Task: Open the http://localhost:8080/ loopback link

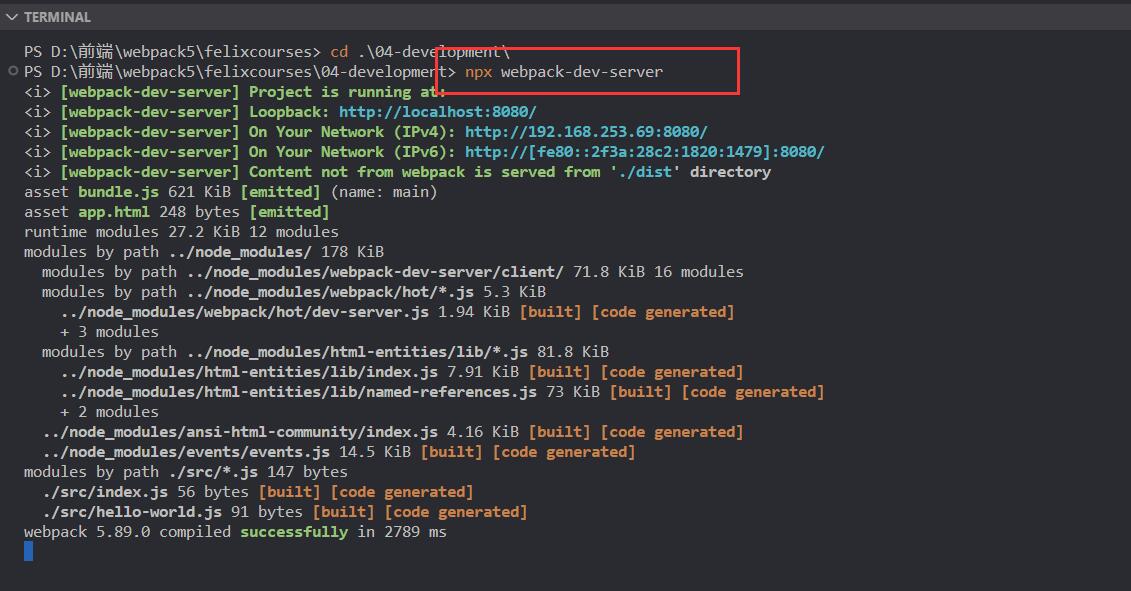Action: click(x=438, y=112)
